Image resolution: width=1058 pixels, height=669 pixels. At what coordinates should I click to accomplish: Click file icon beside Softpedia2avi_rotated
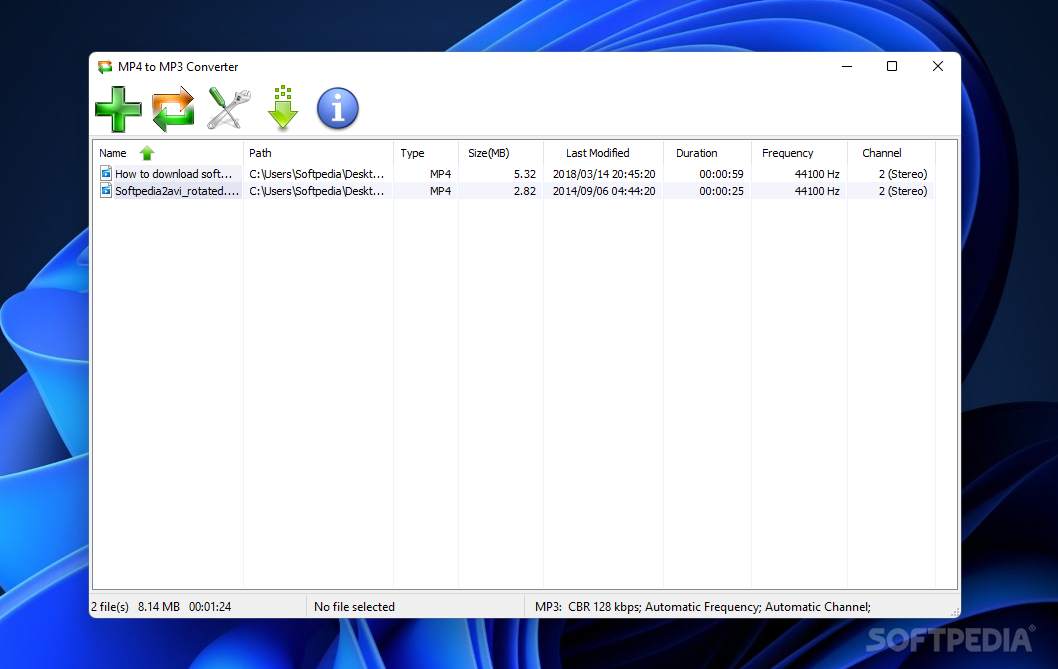coord(106,191)
